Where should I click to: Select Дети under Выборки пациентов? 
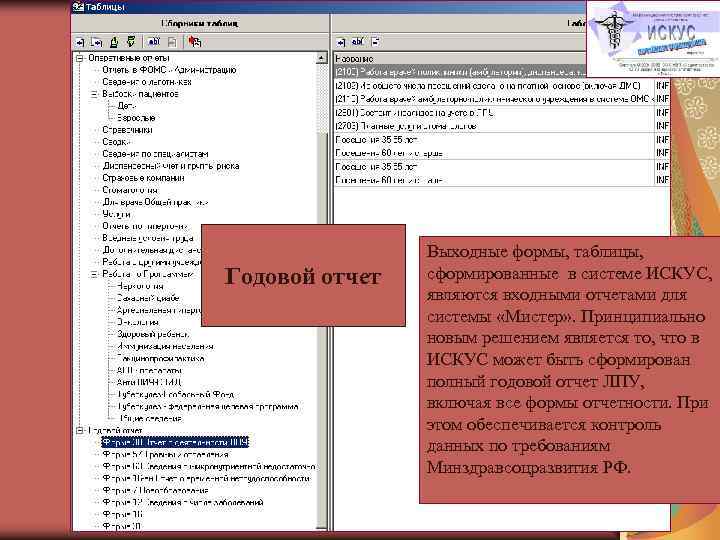[x=126, y=106]
